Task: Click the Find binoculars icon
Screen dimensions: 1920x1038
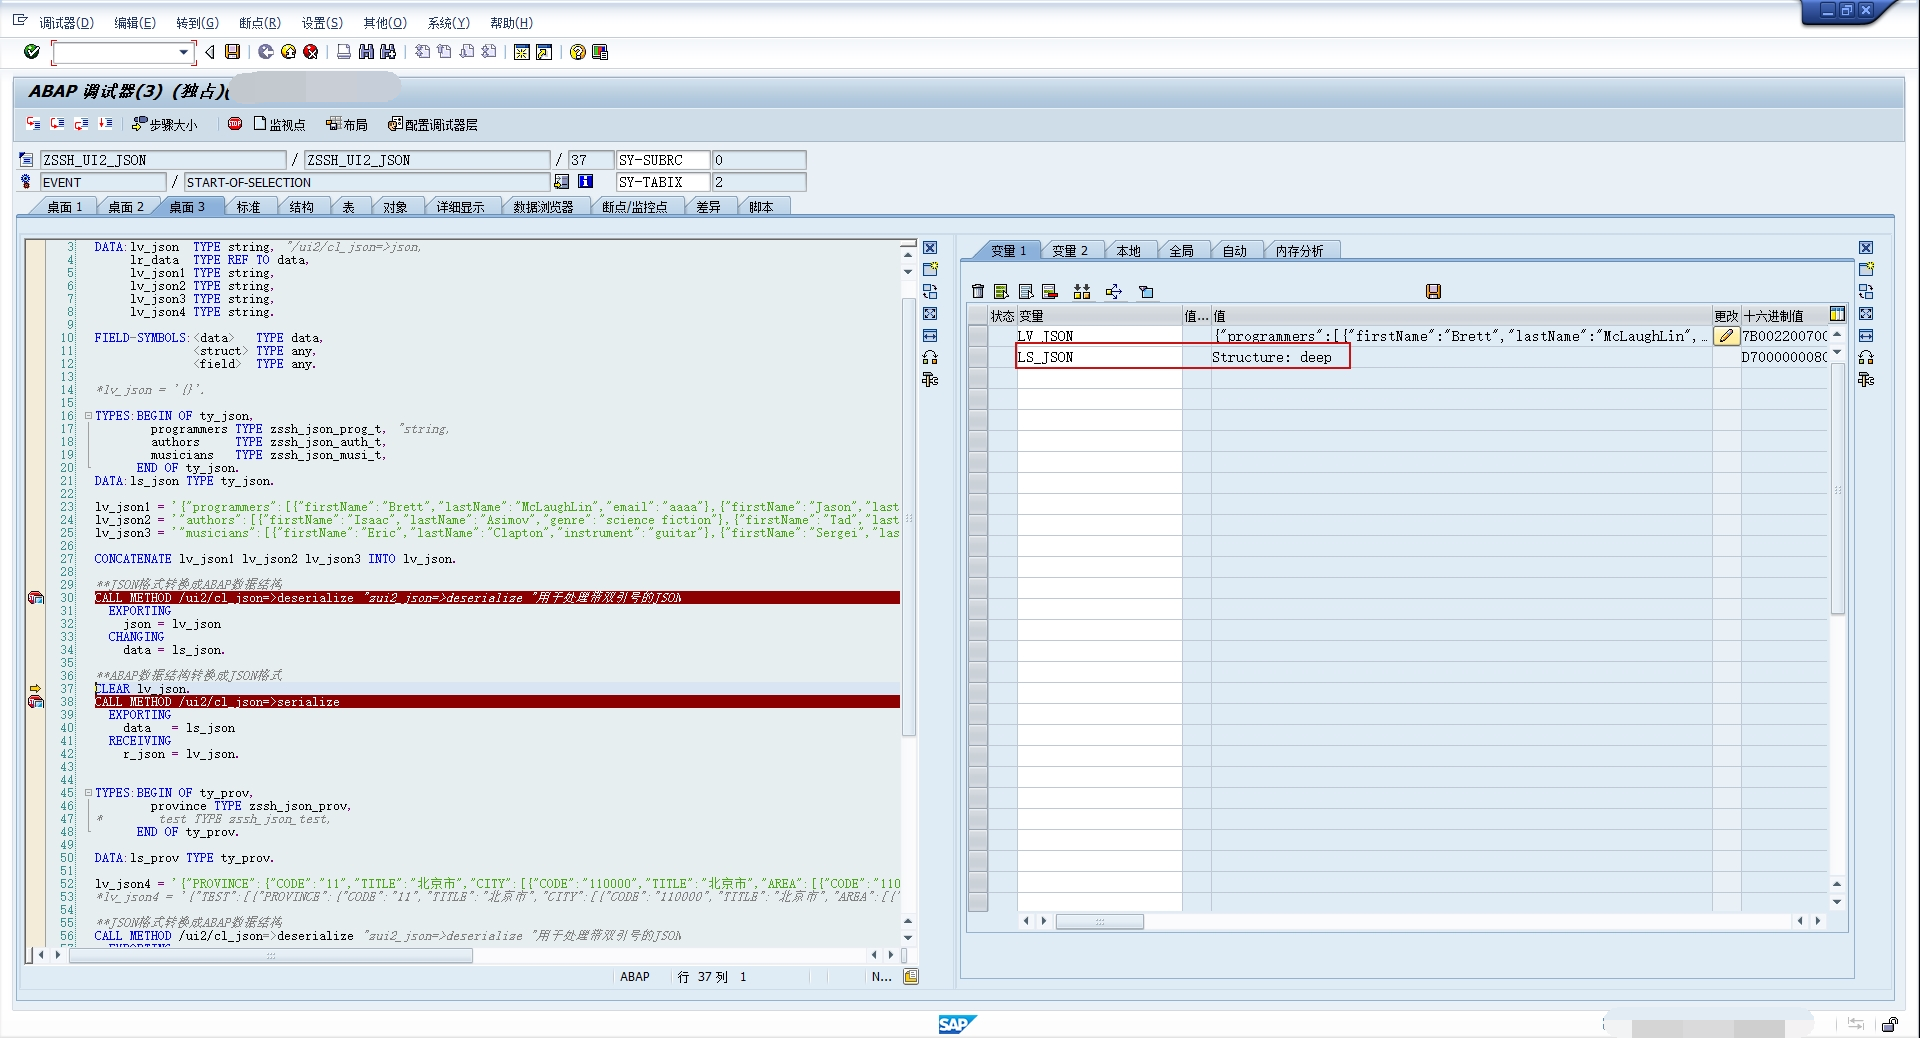Action: click(366, 52)
